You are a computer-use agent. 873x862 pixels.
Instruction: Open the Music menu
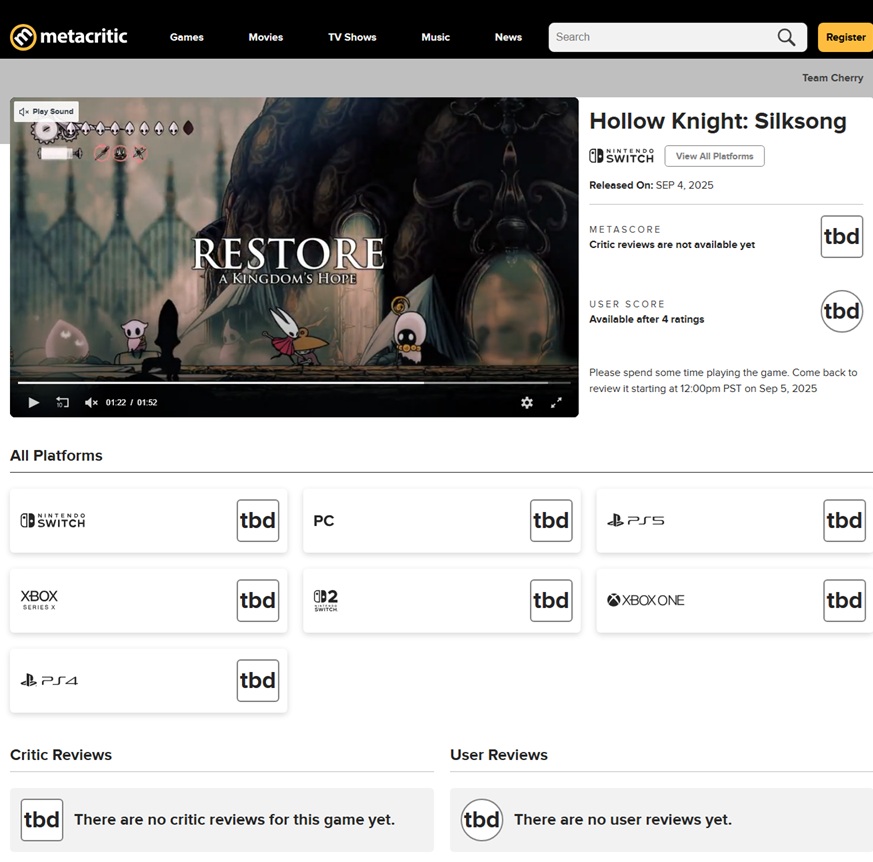point(435,37)
